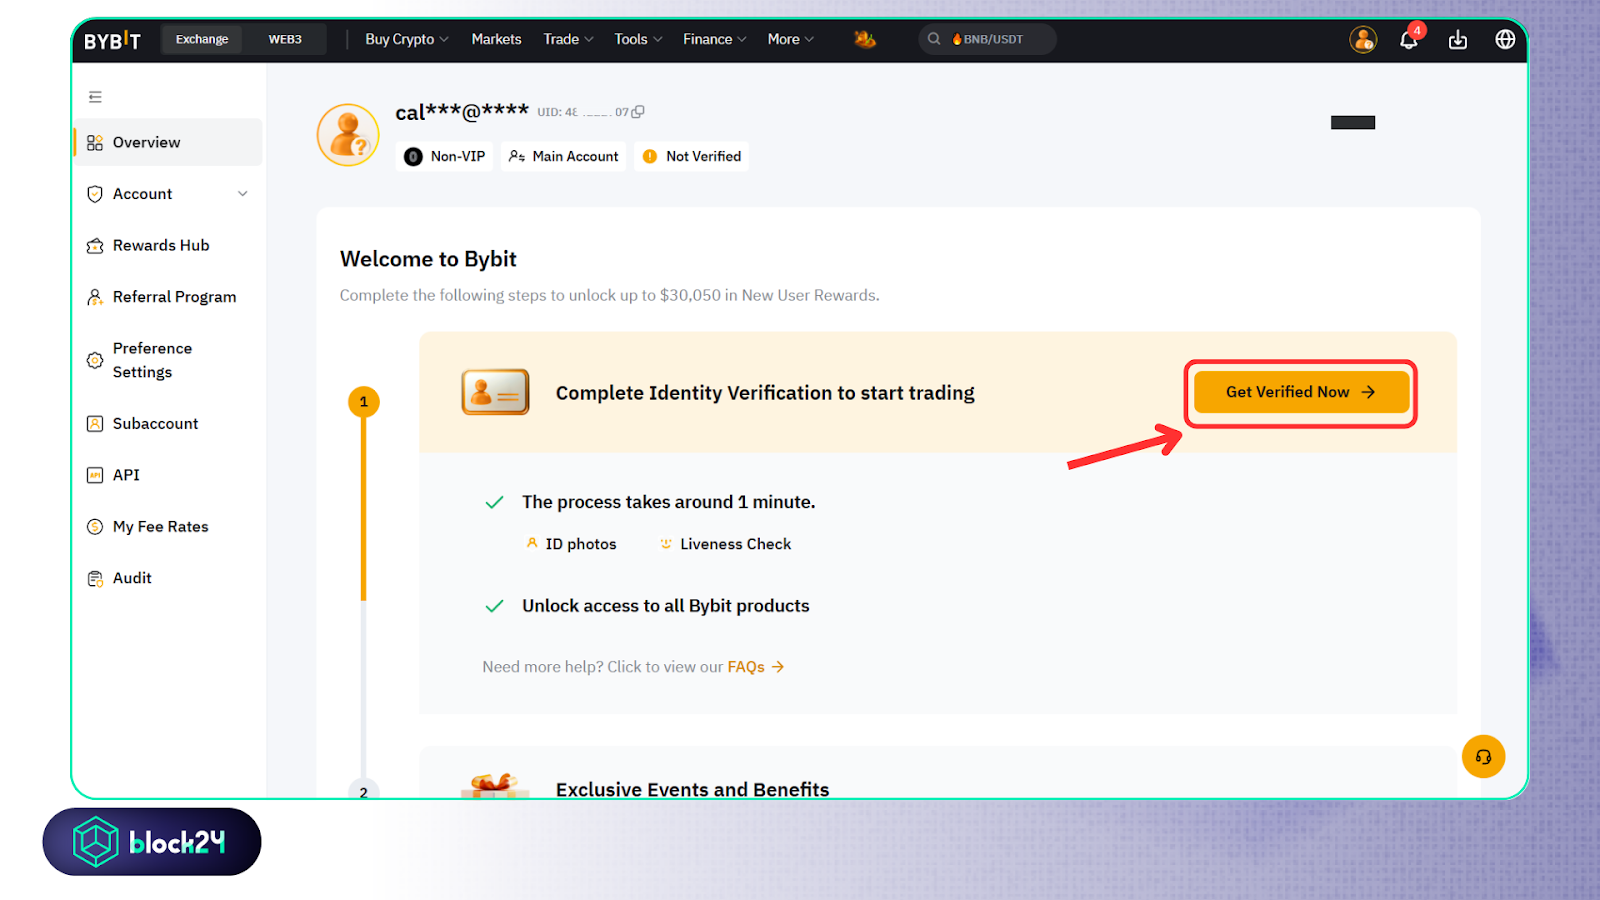
Task: Collapse the sidebar with hamburger icon
Action: (95, 97)
